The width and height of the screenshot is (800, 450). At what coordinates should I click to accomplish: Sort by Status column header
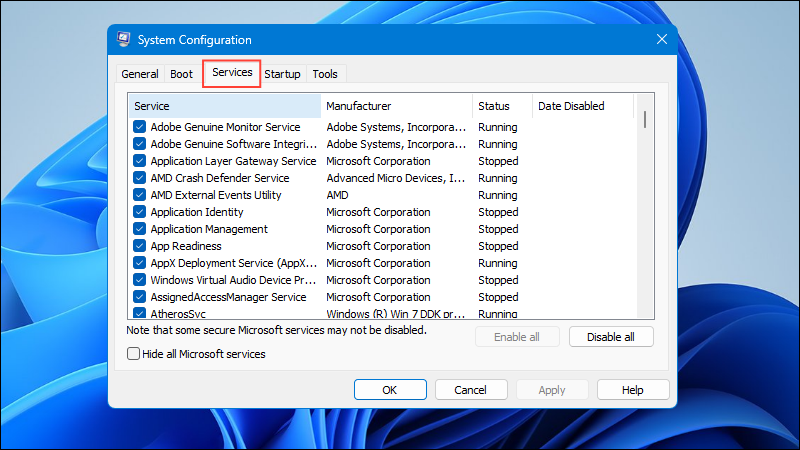tap(502, 106)
